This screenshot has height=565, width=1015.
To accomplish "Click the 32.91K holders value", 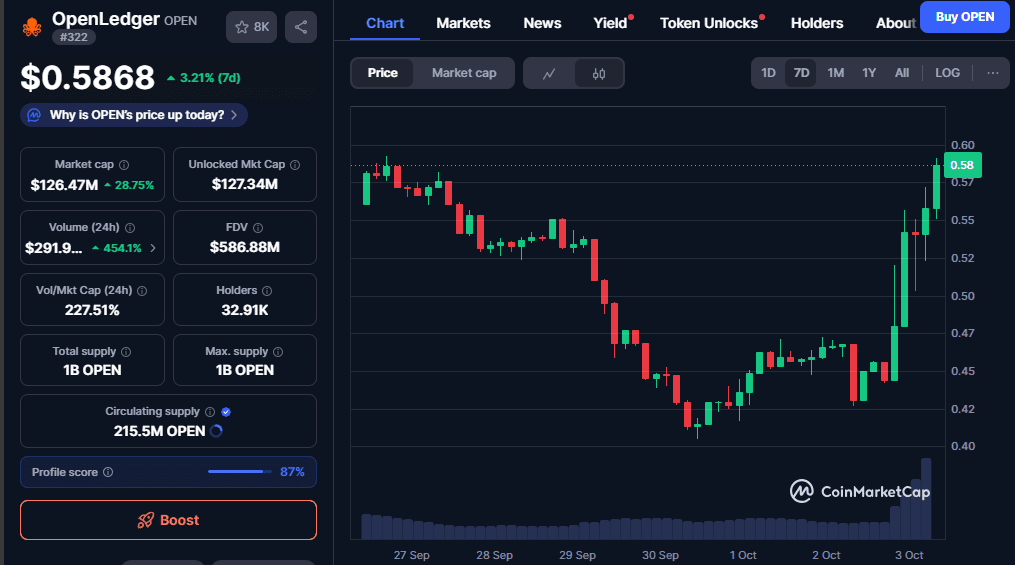I will (x=245, y=310).
